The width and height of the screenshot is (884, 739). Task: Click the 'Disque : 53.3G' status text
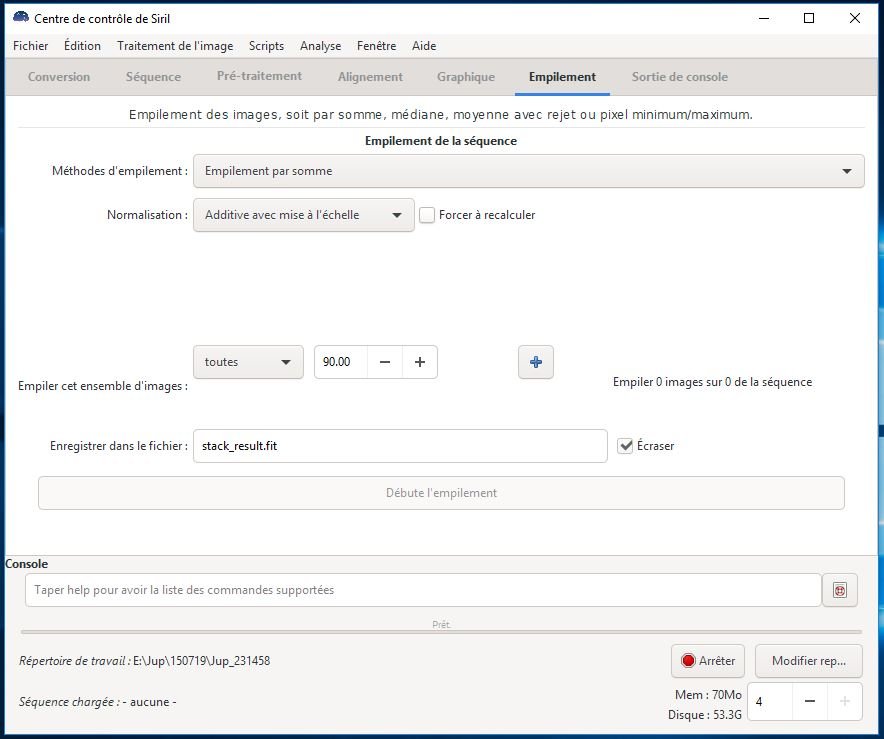coord(705,715)
